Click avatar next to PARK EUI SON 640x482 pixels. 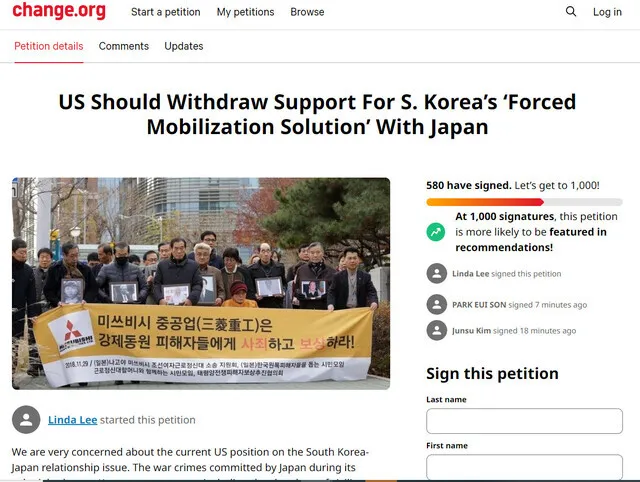pyautogui.click(x=437, y=304)
